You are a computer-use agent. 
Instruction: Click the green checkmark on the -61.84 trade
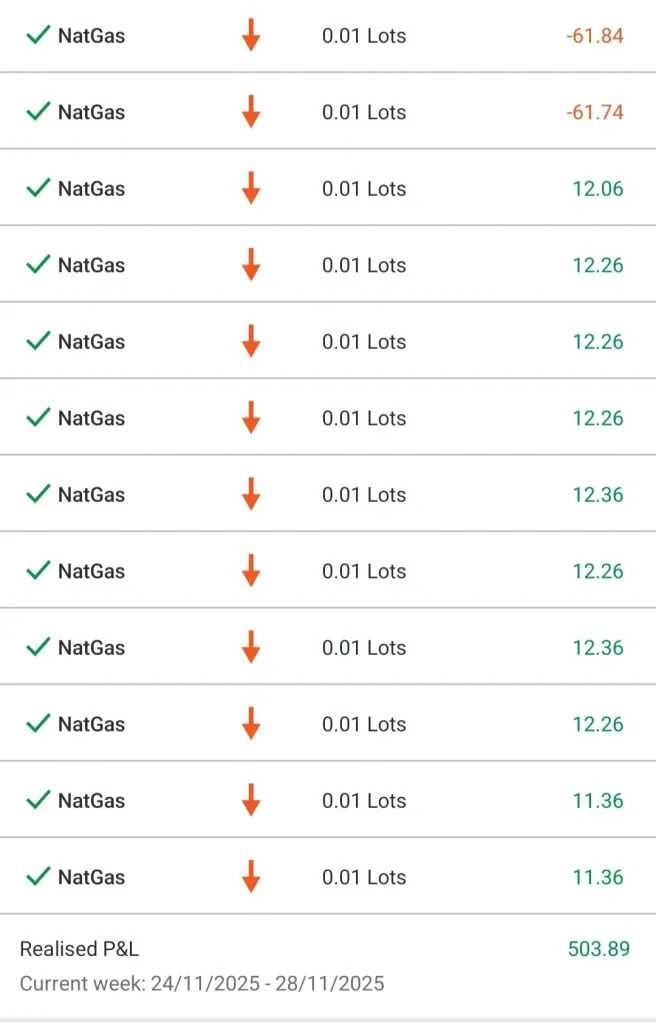pos(38,35)
